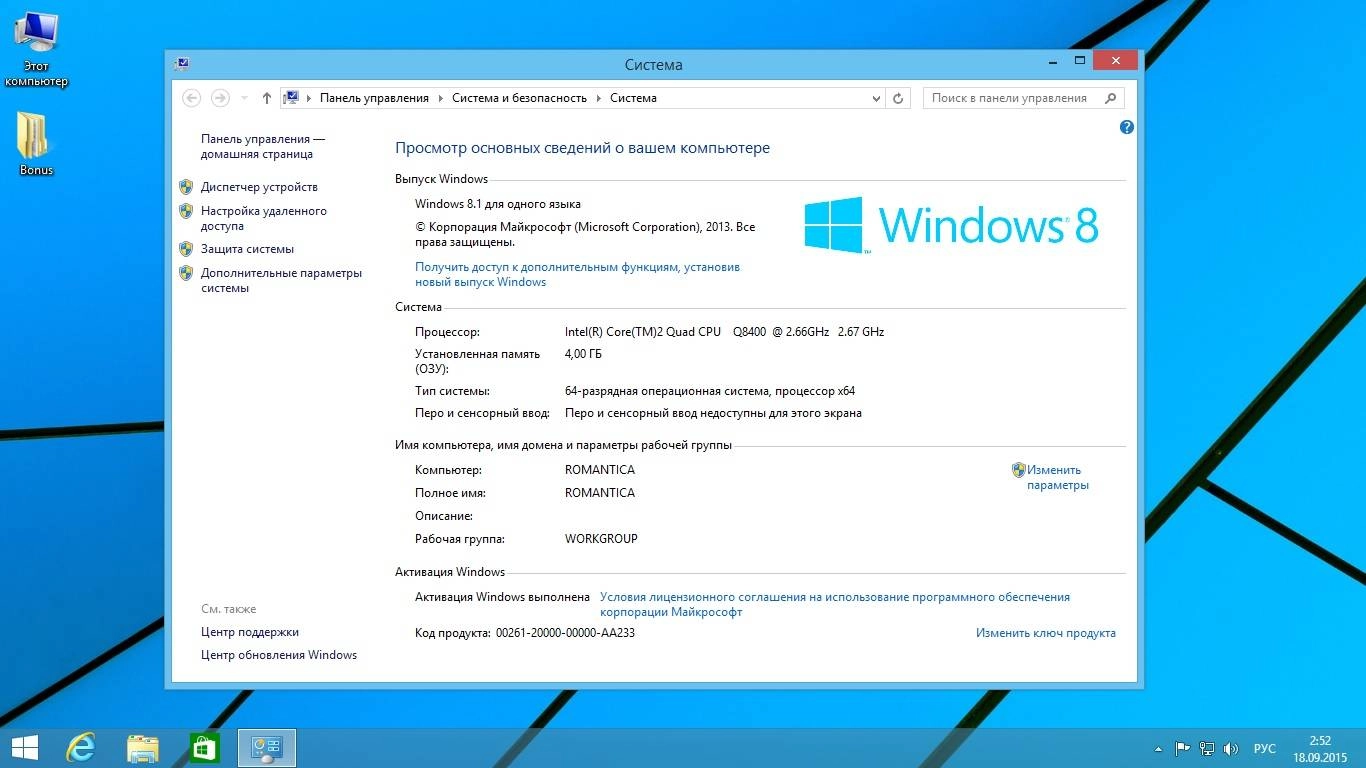Click shield icon beside Дополнительные параметры системы
Image resolution: width=1366 pixels, height=768 pixels.
pyautogui.click(x=185, y=273)
